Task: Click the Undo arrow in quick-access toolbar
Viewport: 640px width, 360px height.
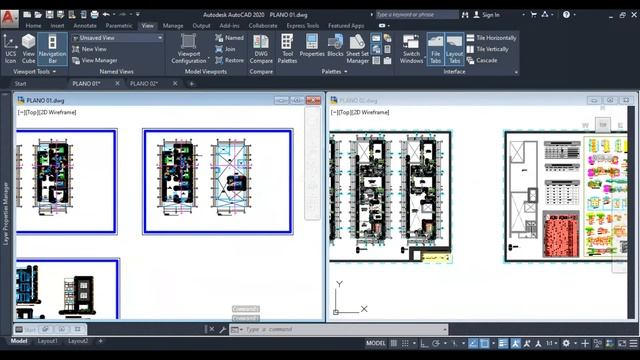Action: 106,15
